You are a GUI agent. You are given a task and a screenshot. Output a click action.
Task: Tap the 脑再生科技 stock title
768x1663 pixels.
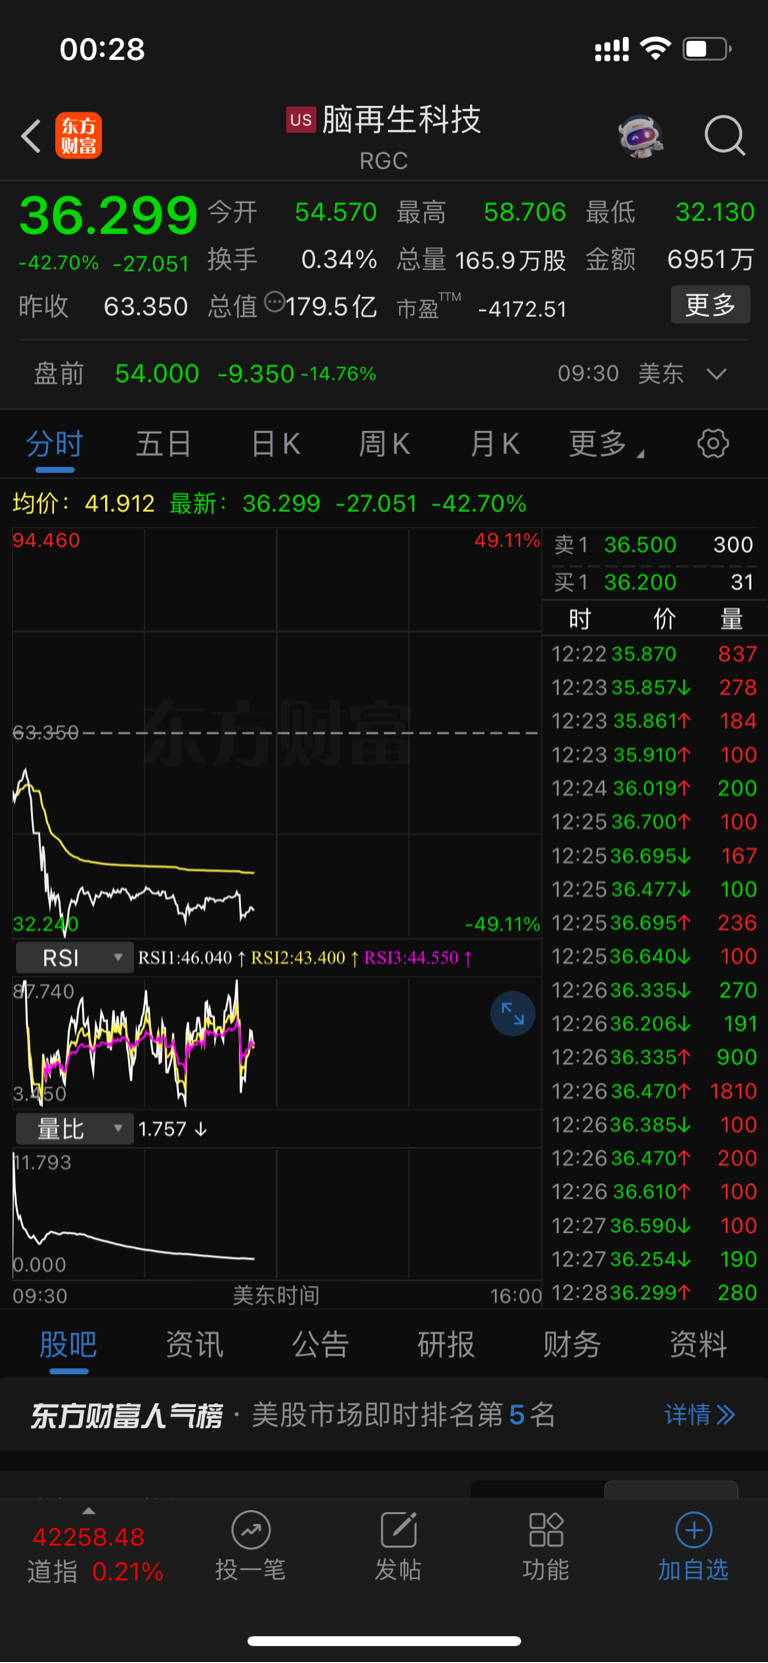[401, 120]
